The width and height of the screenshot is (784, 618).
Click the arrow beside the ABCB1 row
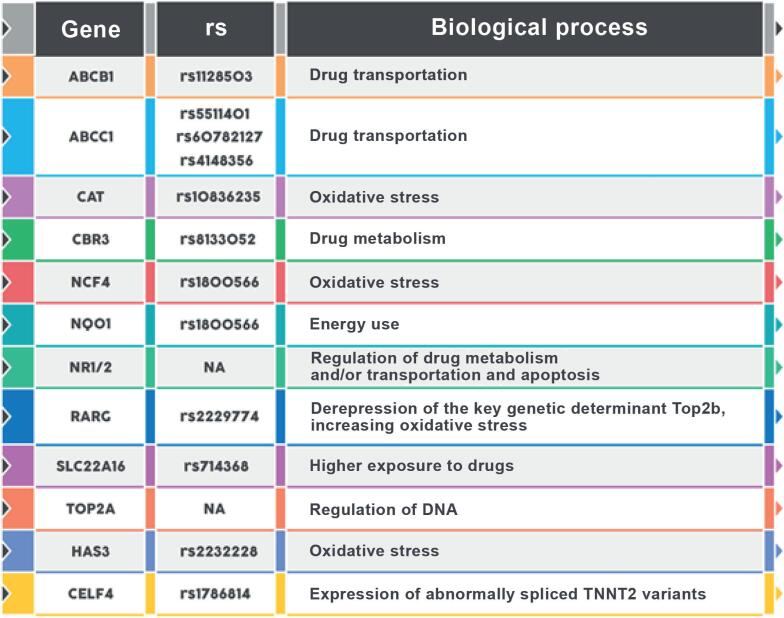click(x=6, y=76)
